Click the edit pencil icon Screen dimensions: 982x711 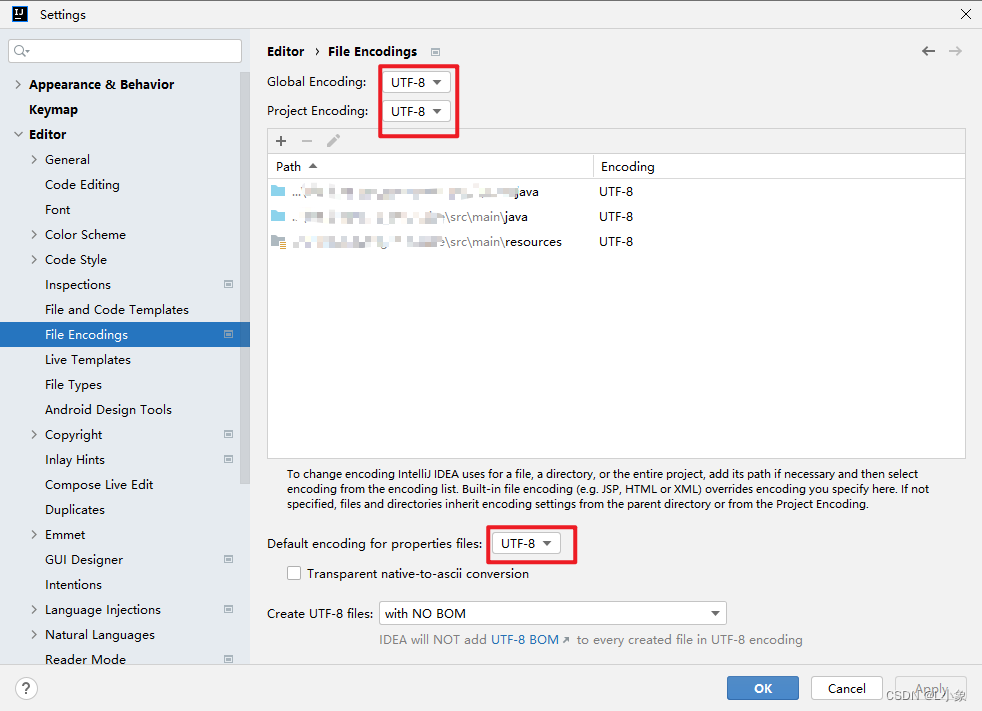[x=333, y=141]
